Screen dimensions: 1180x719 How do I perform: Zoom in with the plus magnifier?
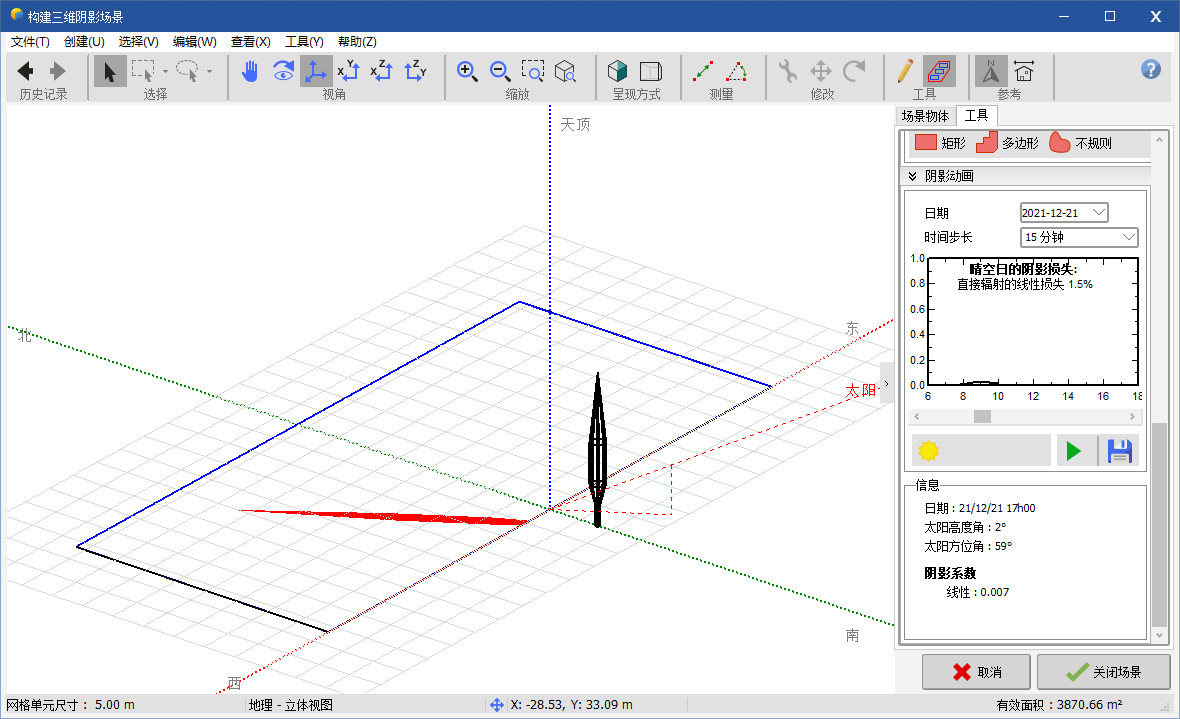[x=467, y=72]
